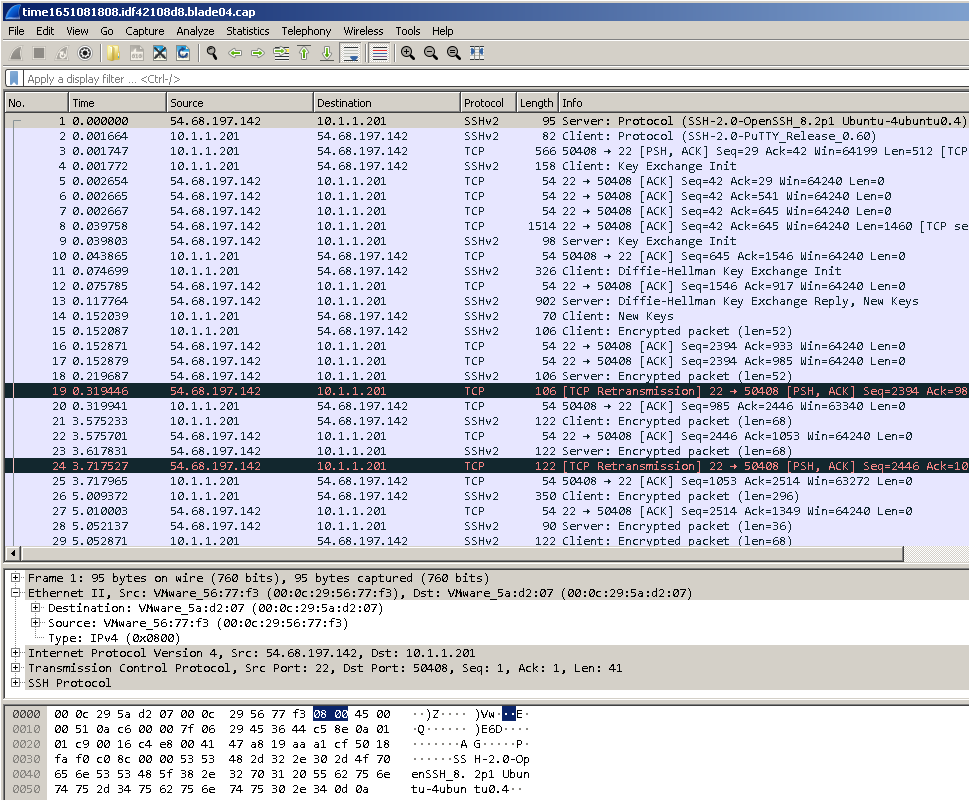Jump to the first packet icon

(304, 53)
